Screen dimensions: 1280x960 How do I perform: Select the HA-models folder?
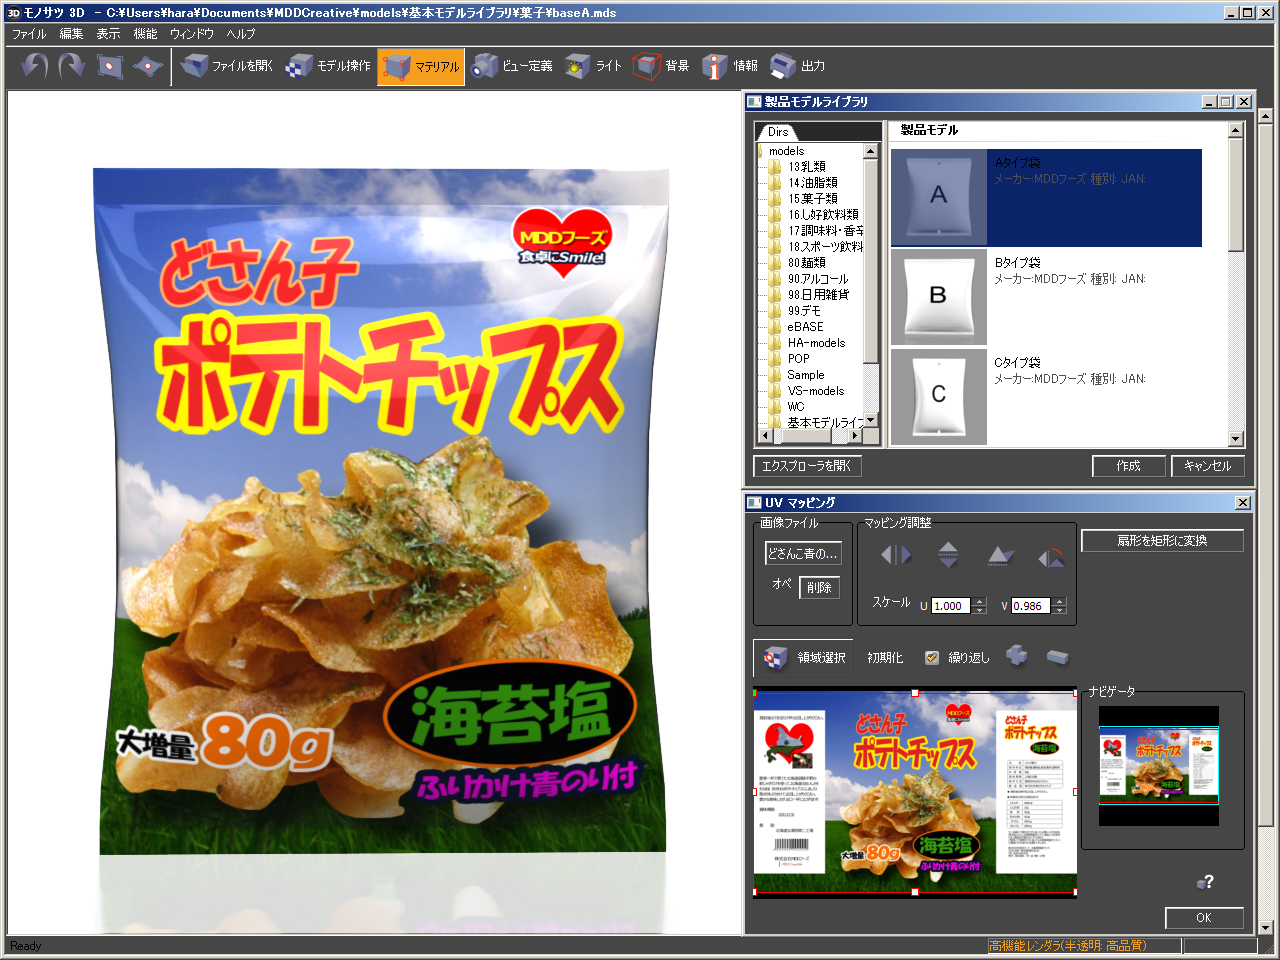(817, 343)
